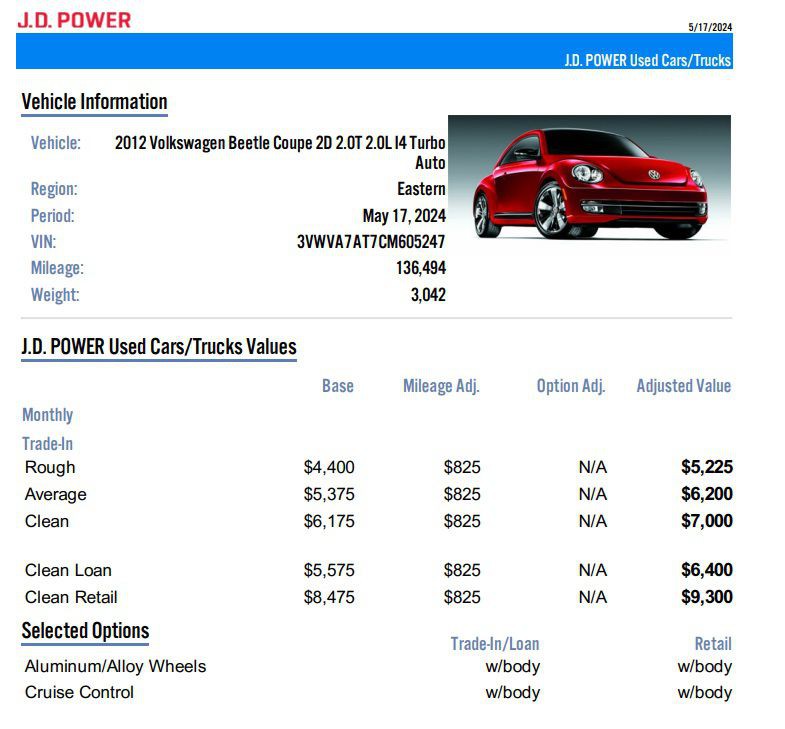785x729 pixels.
Task: Click the red Volkswagen Beetle photo
Action: coord(589,178)
